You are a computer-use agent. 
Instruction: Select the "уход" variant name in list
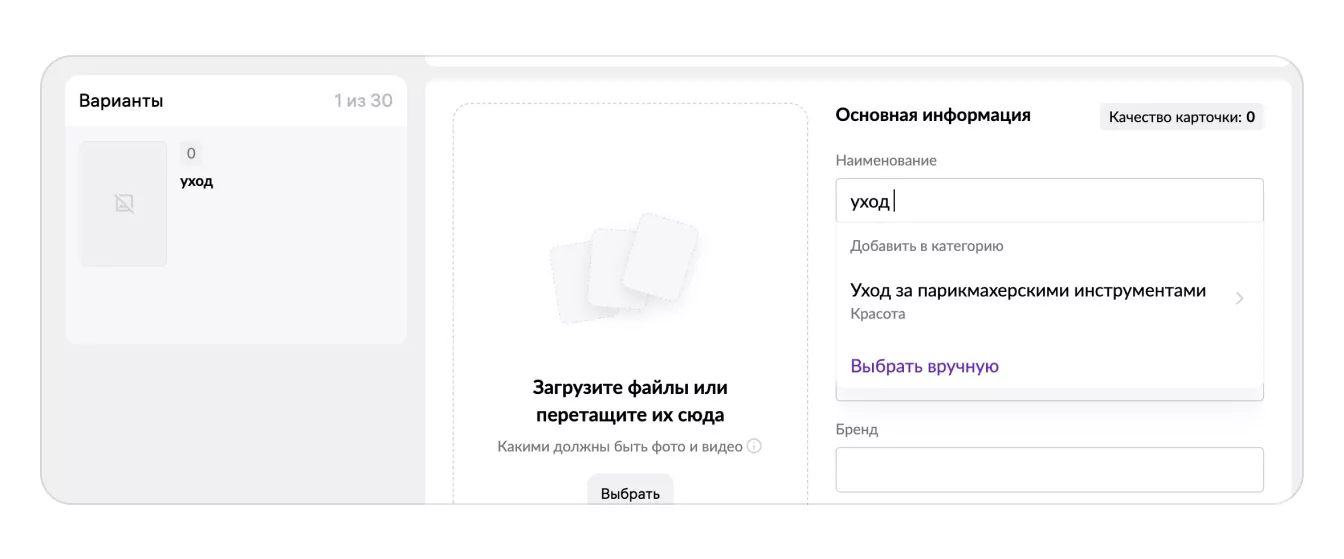[196, 181]
